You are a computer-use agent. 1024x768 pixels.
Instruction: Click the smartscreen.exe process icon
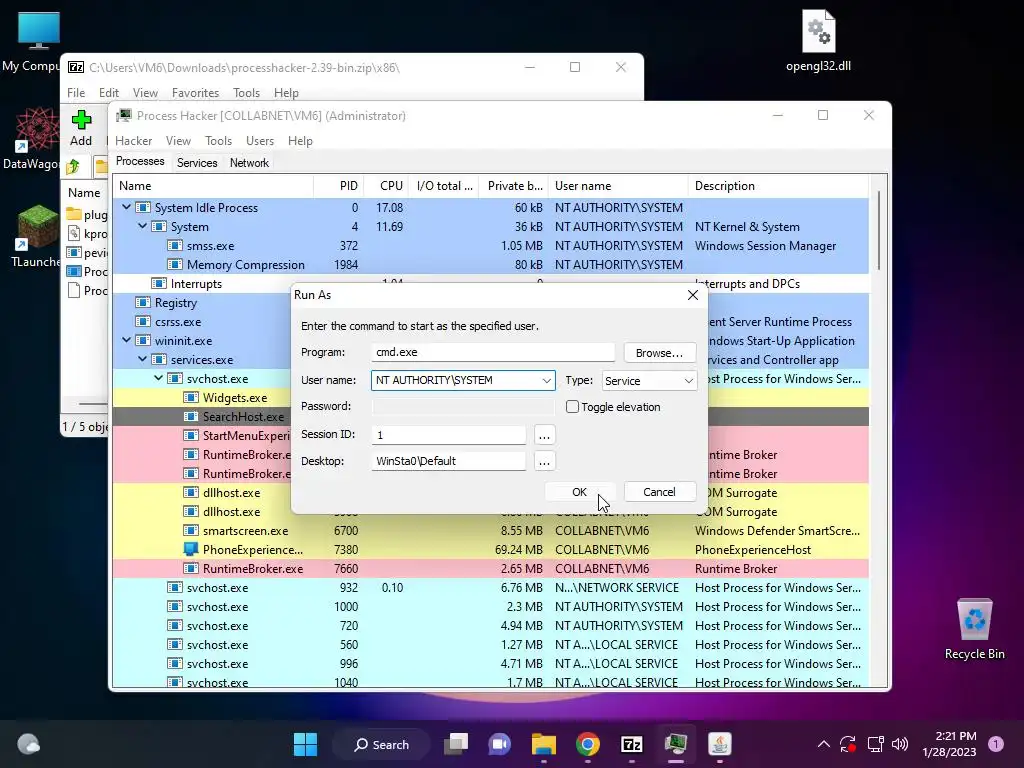[191, 530]
